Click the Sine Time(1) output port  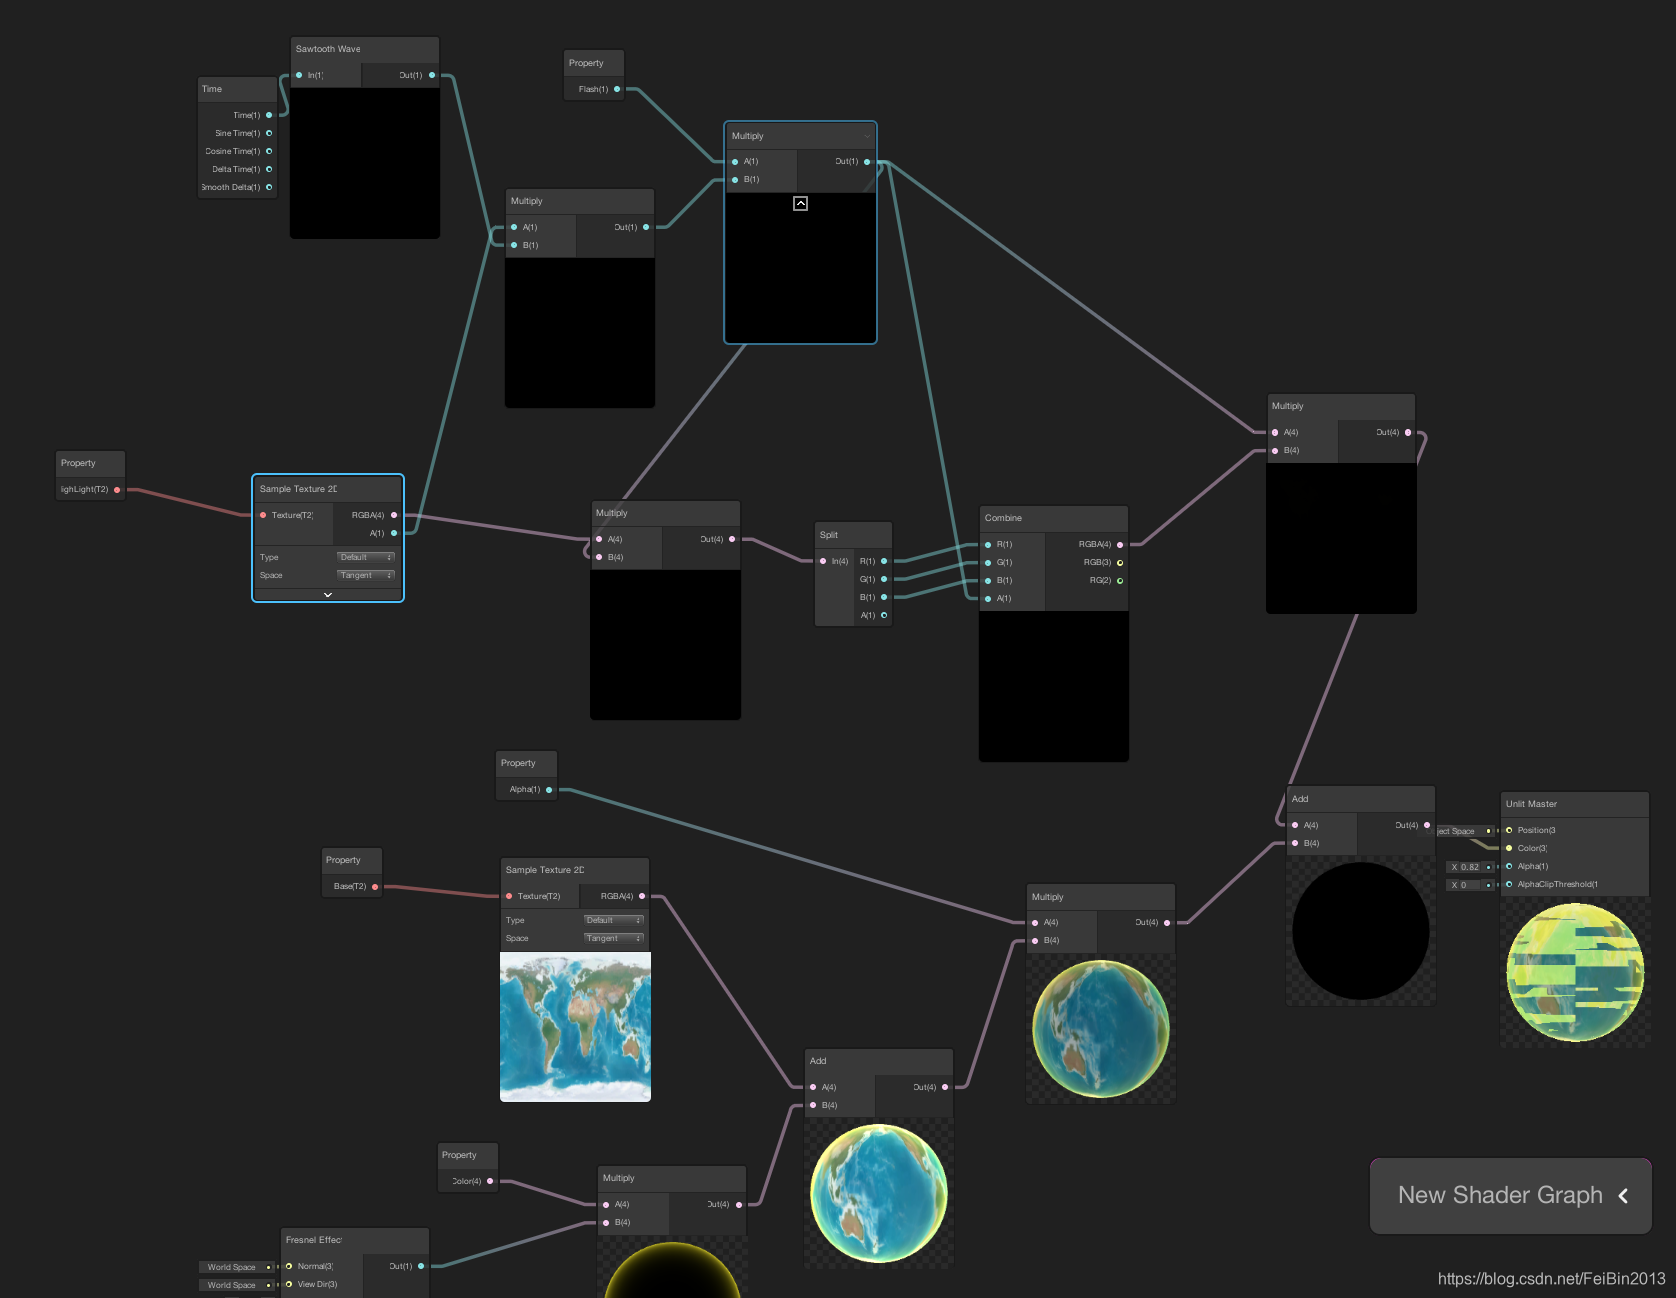[269, 133]
